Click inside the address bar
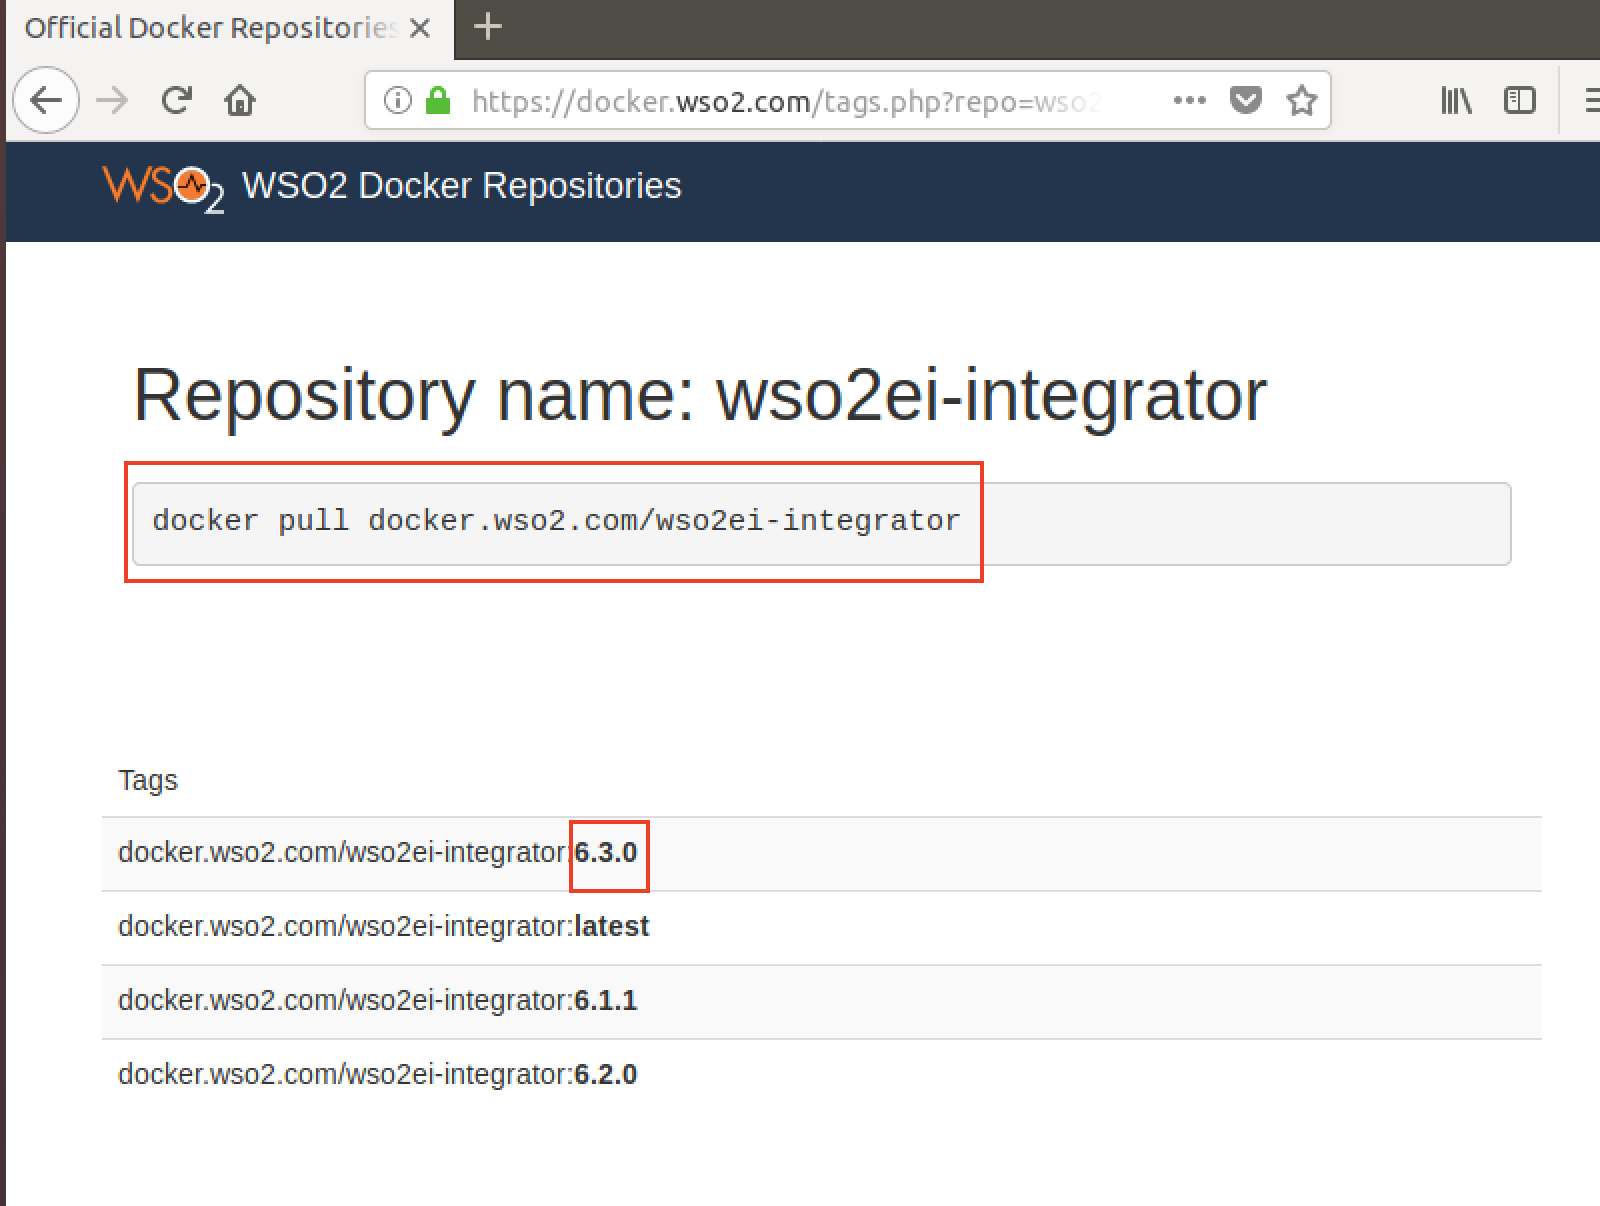Image resolution: width=1600 pixels, height=1206 pixels. coord(800,100)
